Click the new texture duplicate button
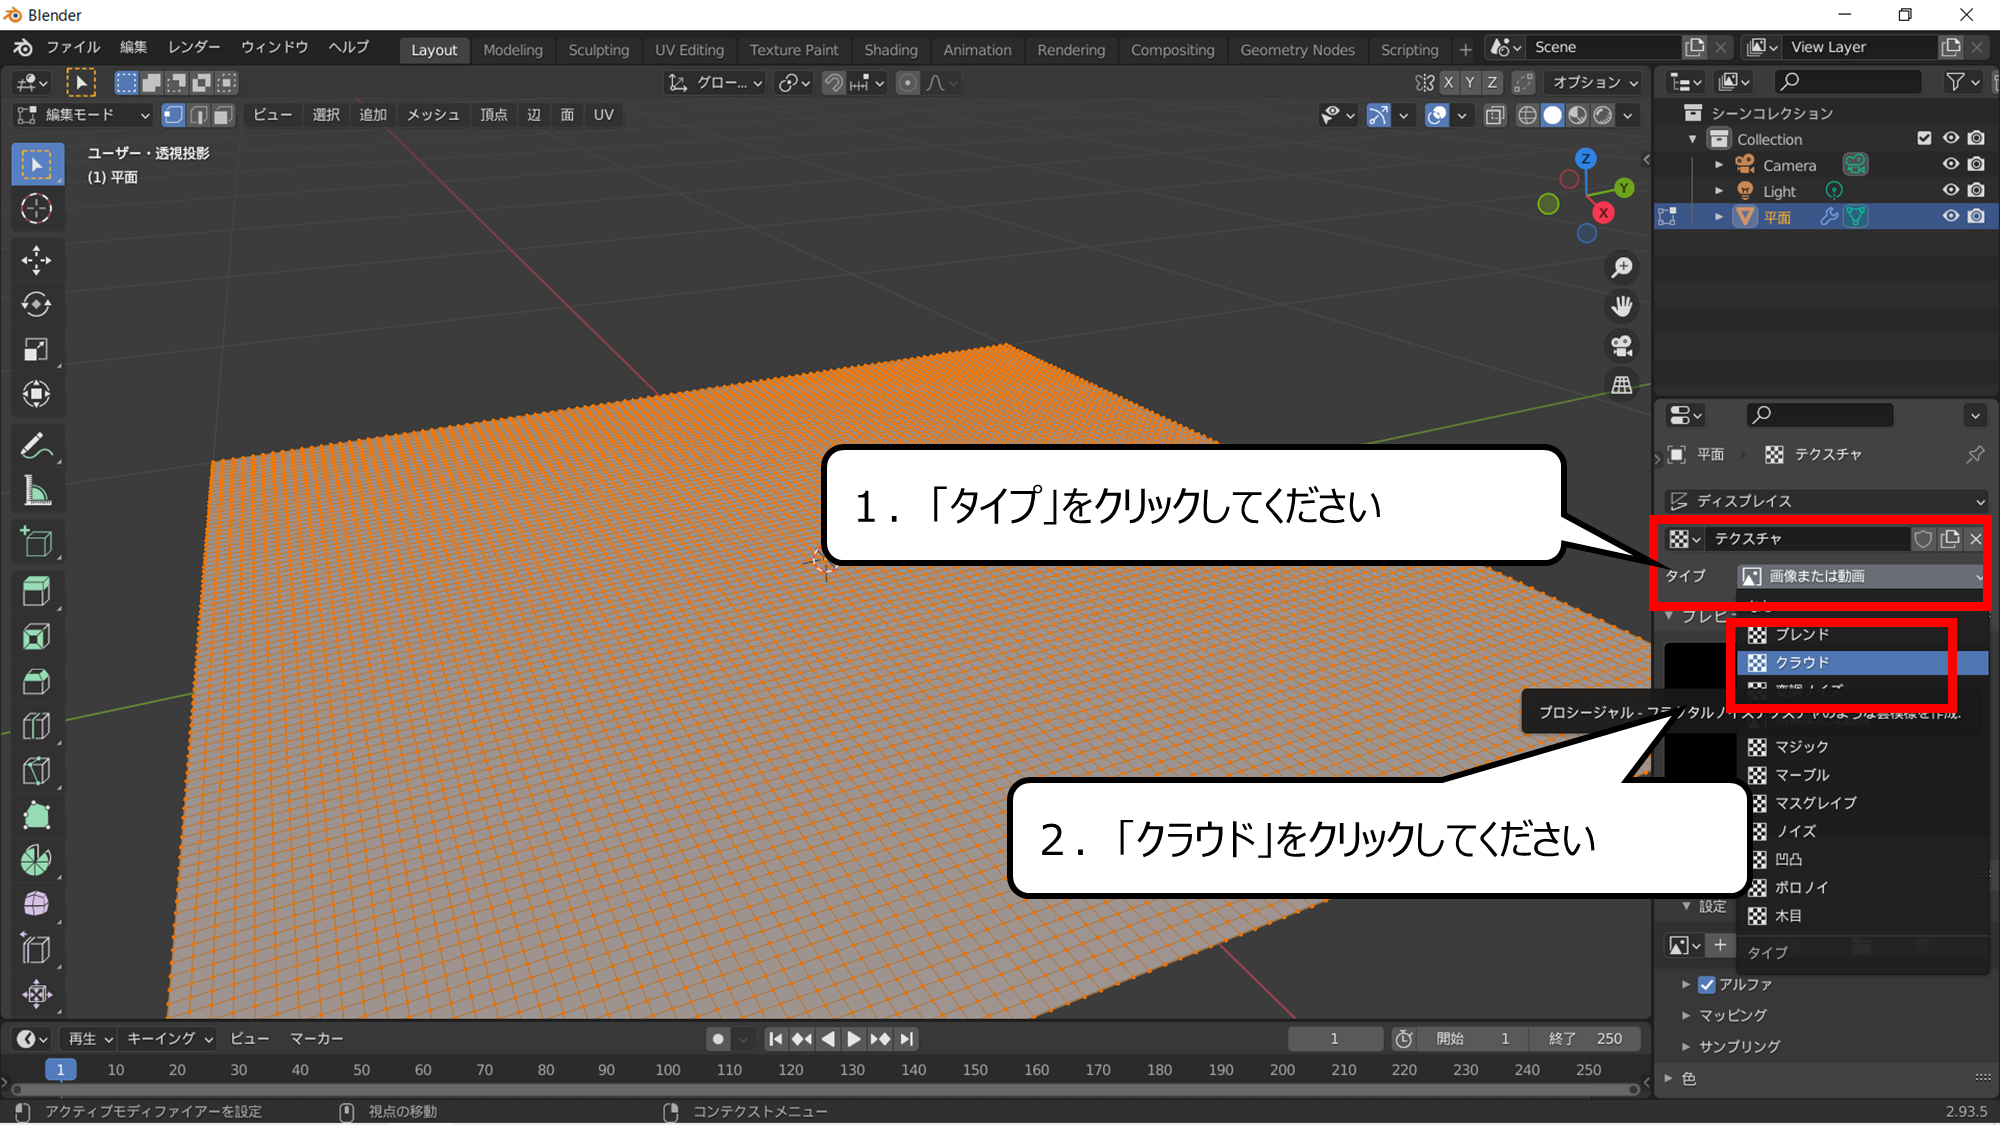 pyautogui.click(x=1950, y=539)
